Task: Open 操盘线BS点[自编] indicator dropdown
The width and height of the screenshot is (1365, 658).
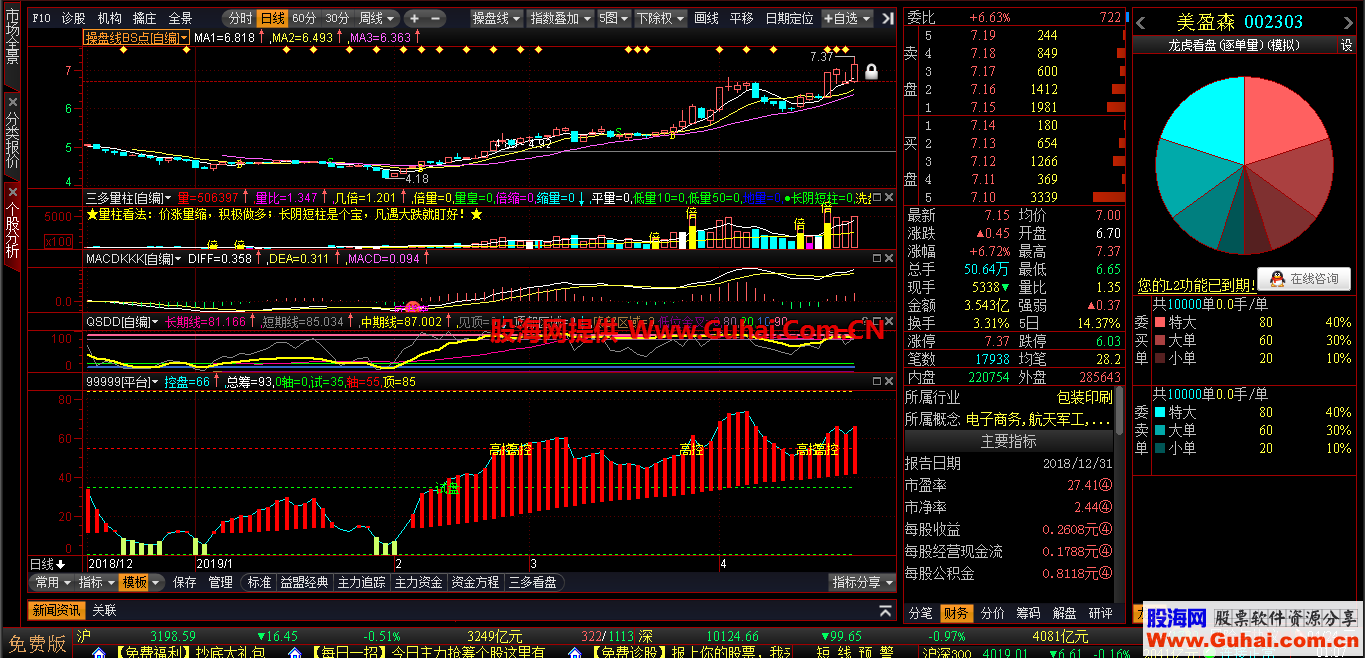Action: click(x=136, y=37)
